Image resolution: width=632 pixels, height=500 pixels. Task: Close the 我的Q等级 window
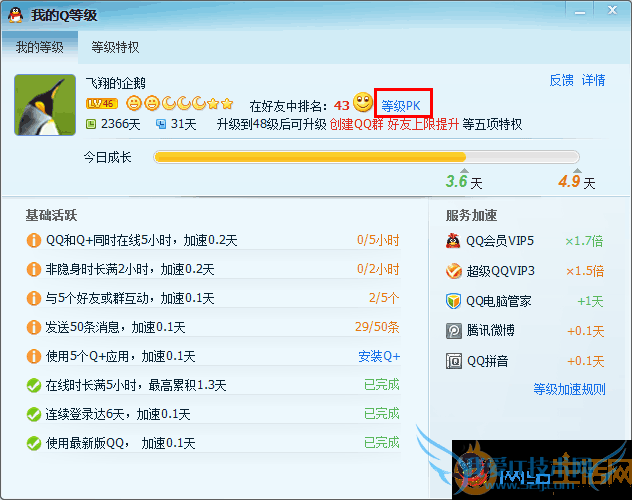(613, 10)
